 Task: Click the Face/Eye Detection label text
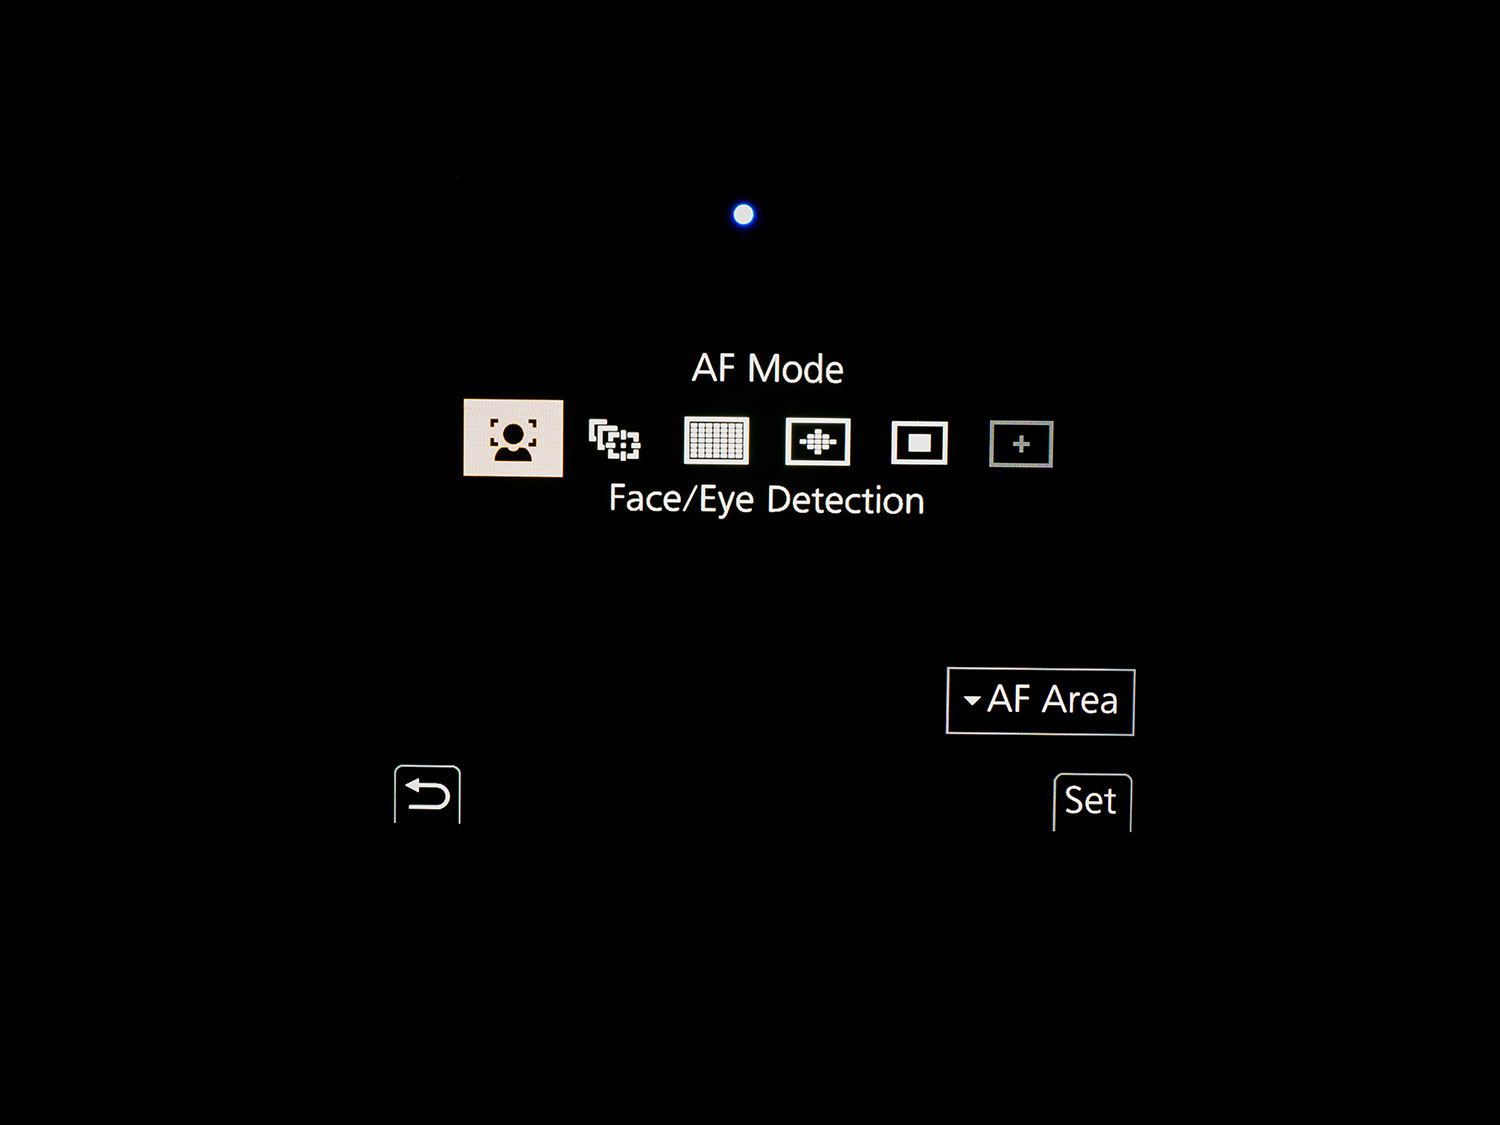pyautogui.click(x=766, y=499)
